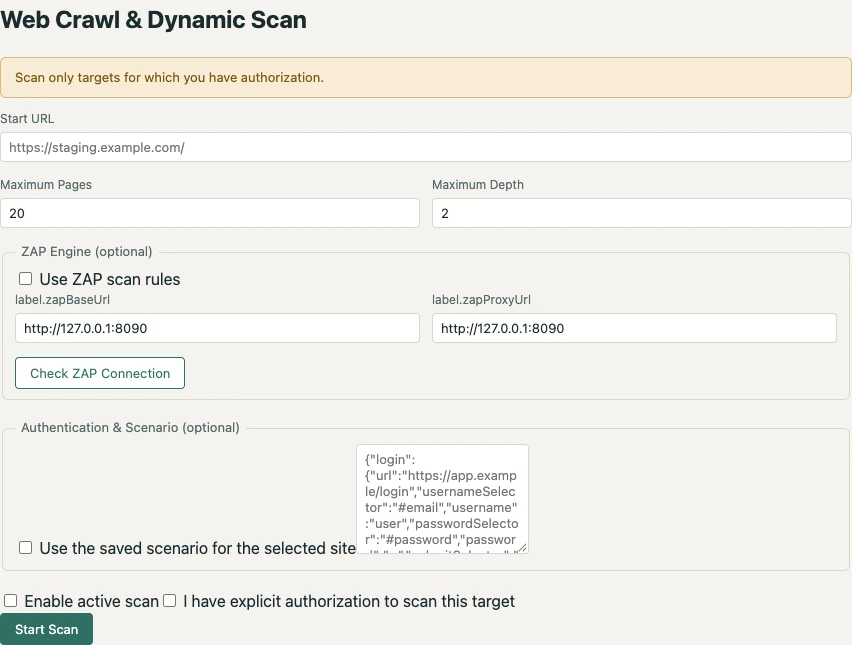
Task: Click the zapProxyUrl input field
Action: (x=634, y=328)
